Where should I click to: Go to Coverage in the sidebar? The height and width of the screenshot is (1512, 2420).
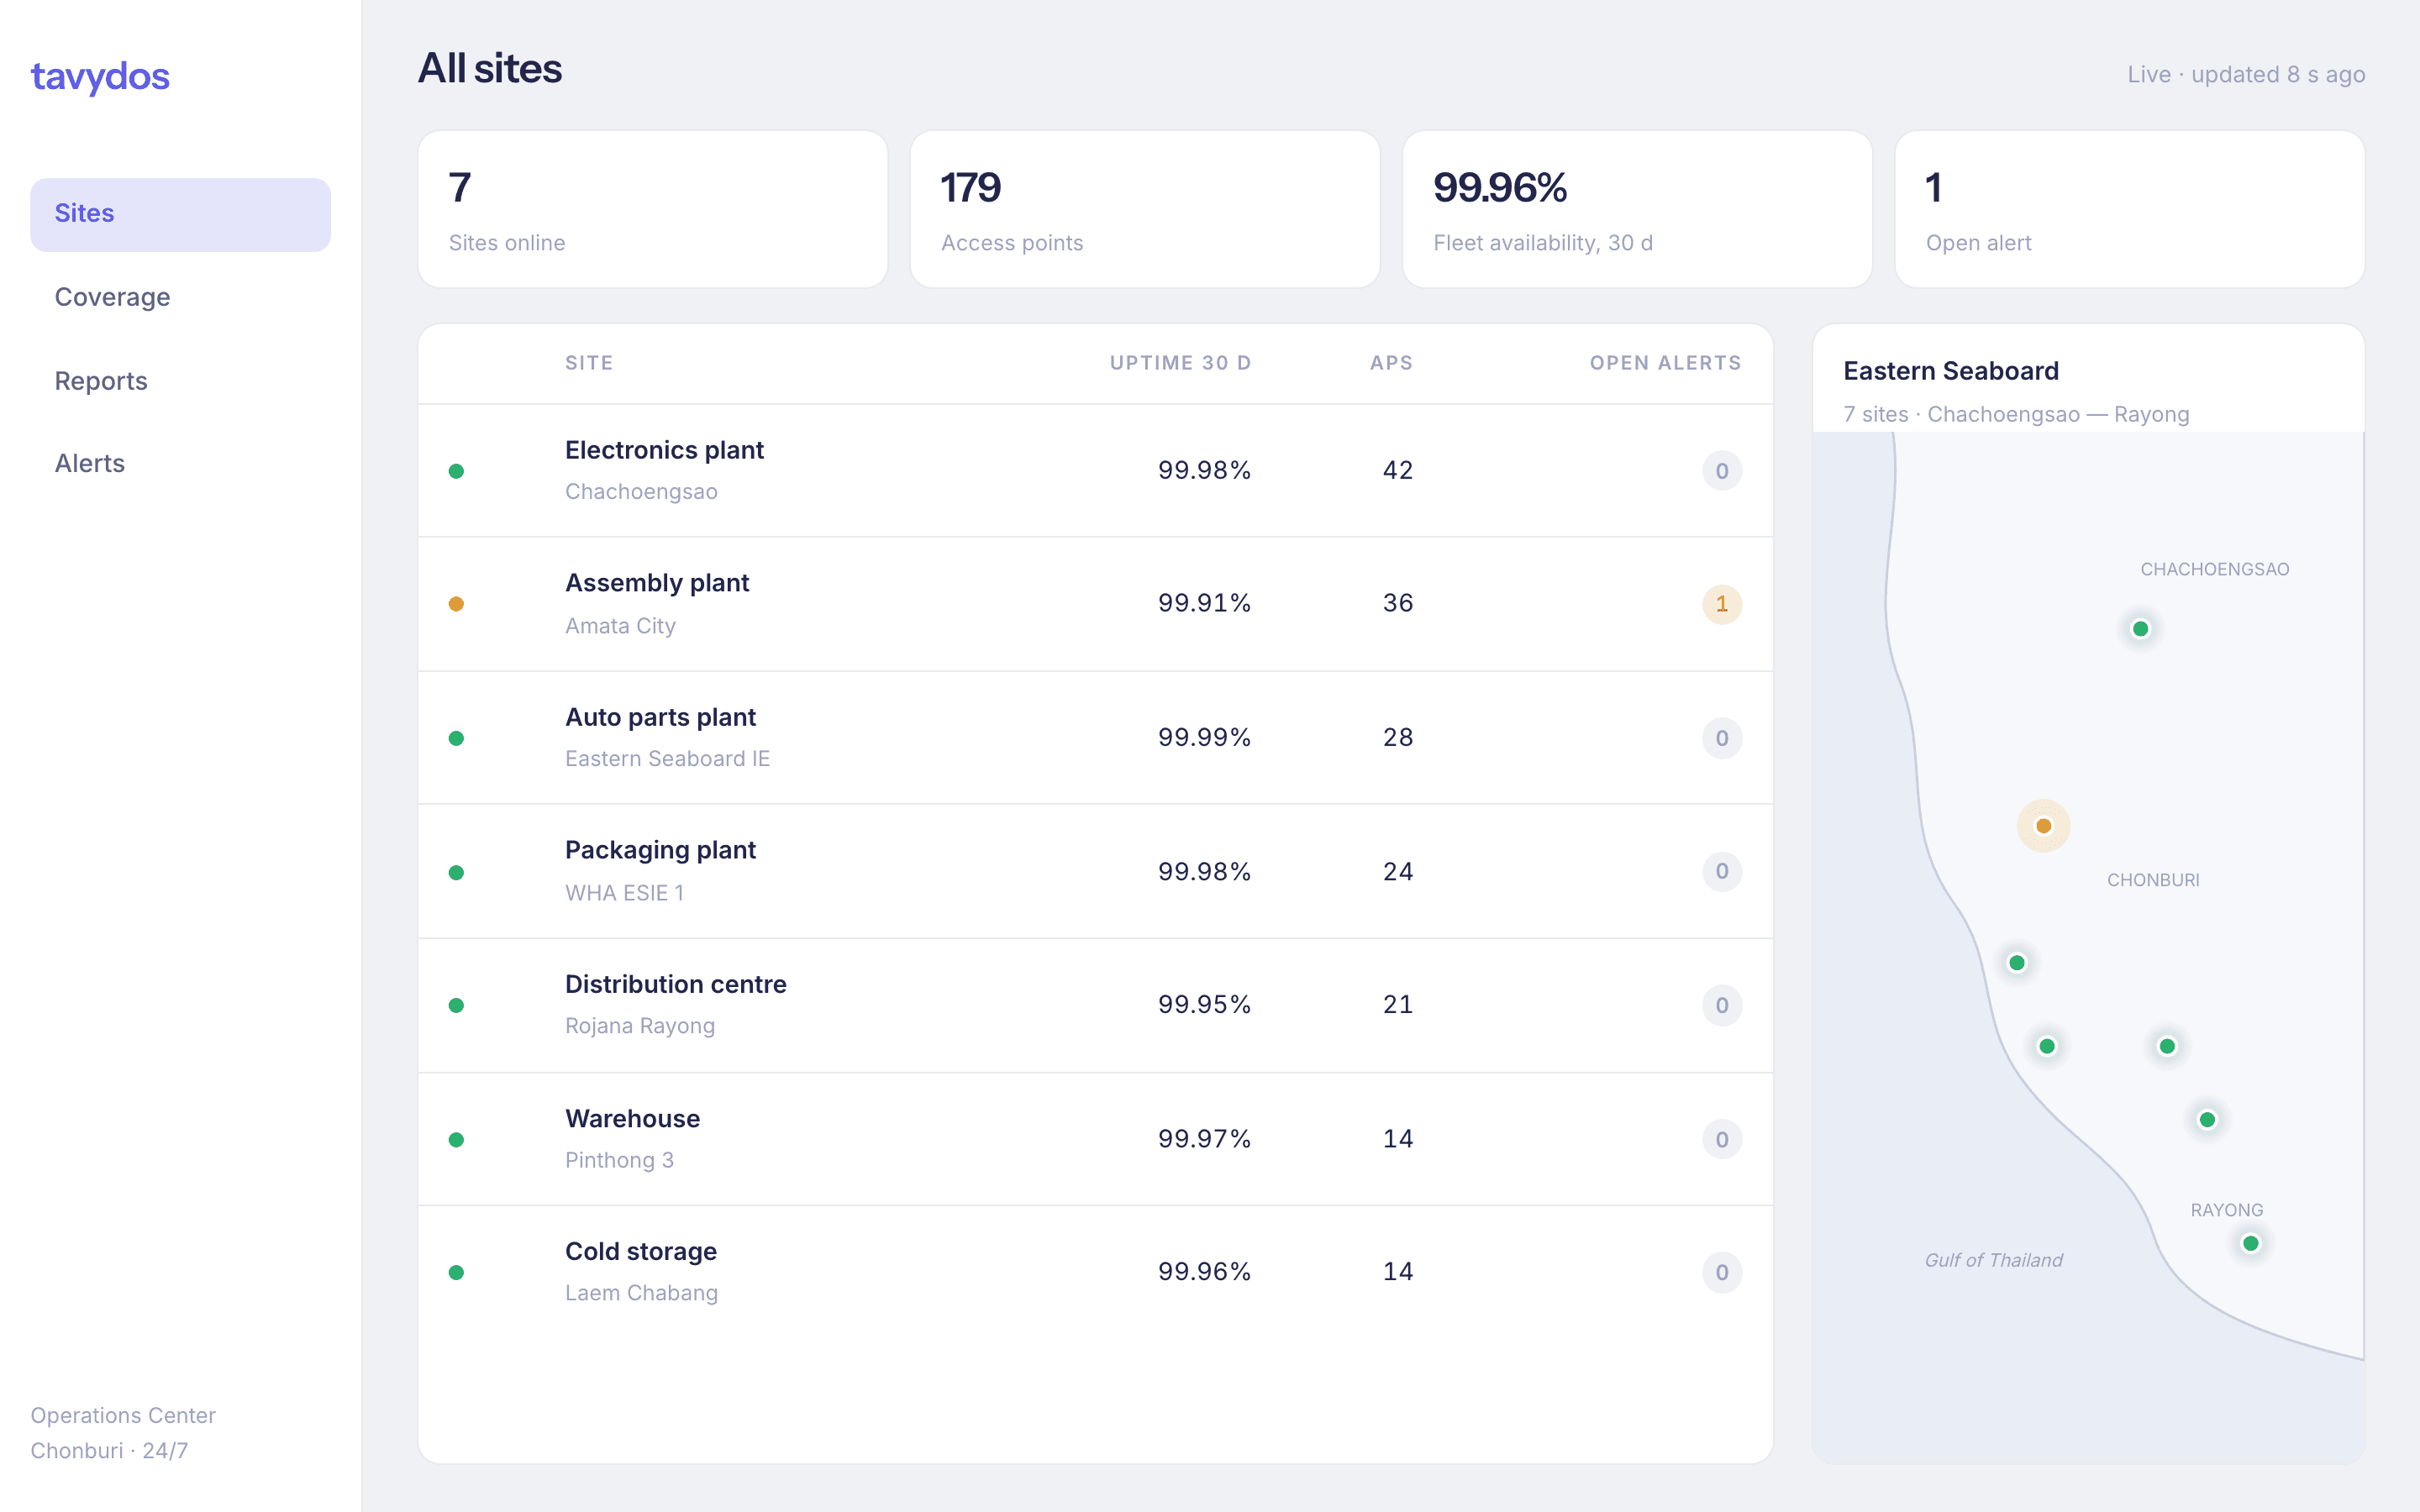pos(180,297)
